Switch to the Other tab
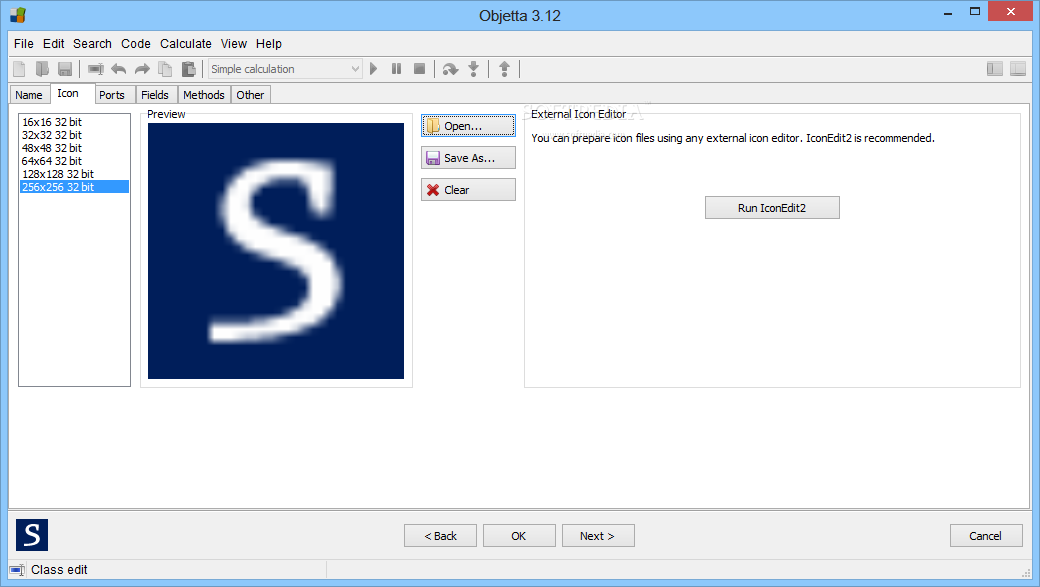The image size is (1040, 587). pyautogui.click(x=251, y=95)
